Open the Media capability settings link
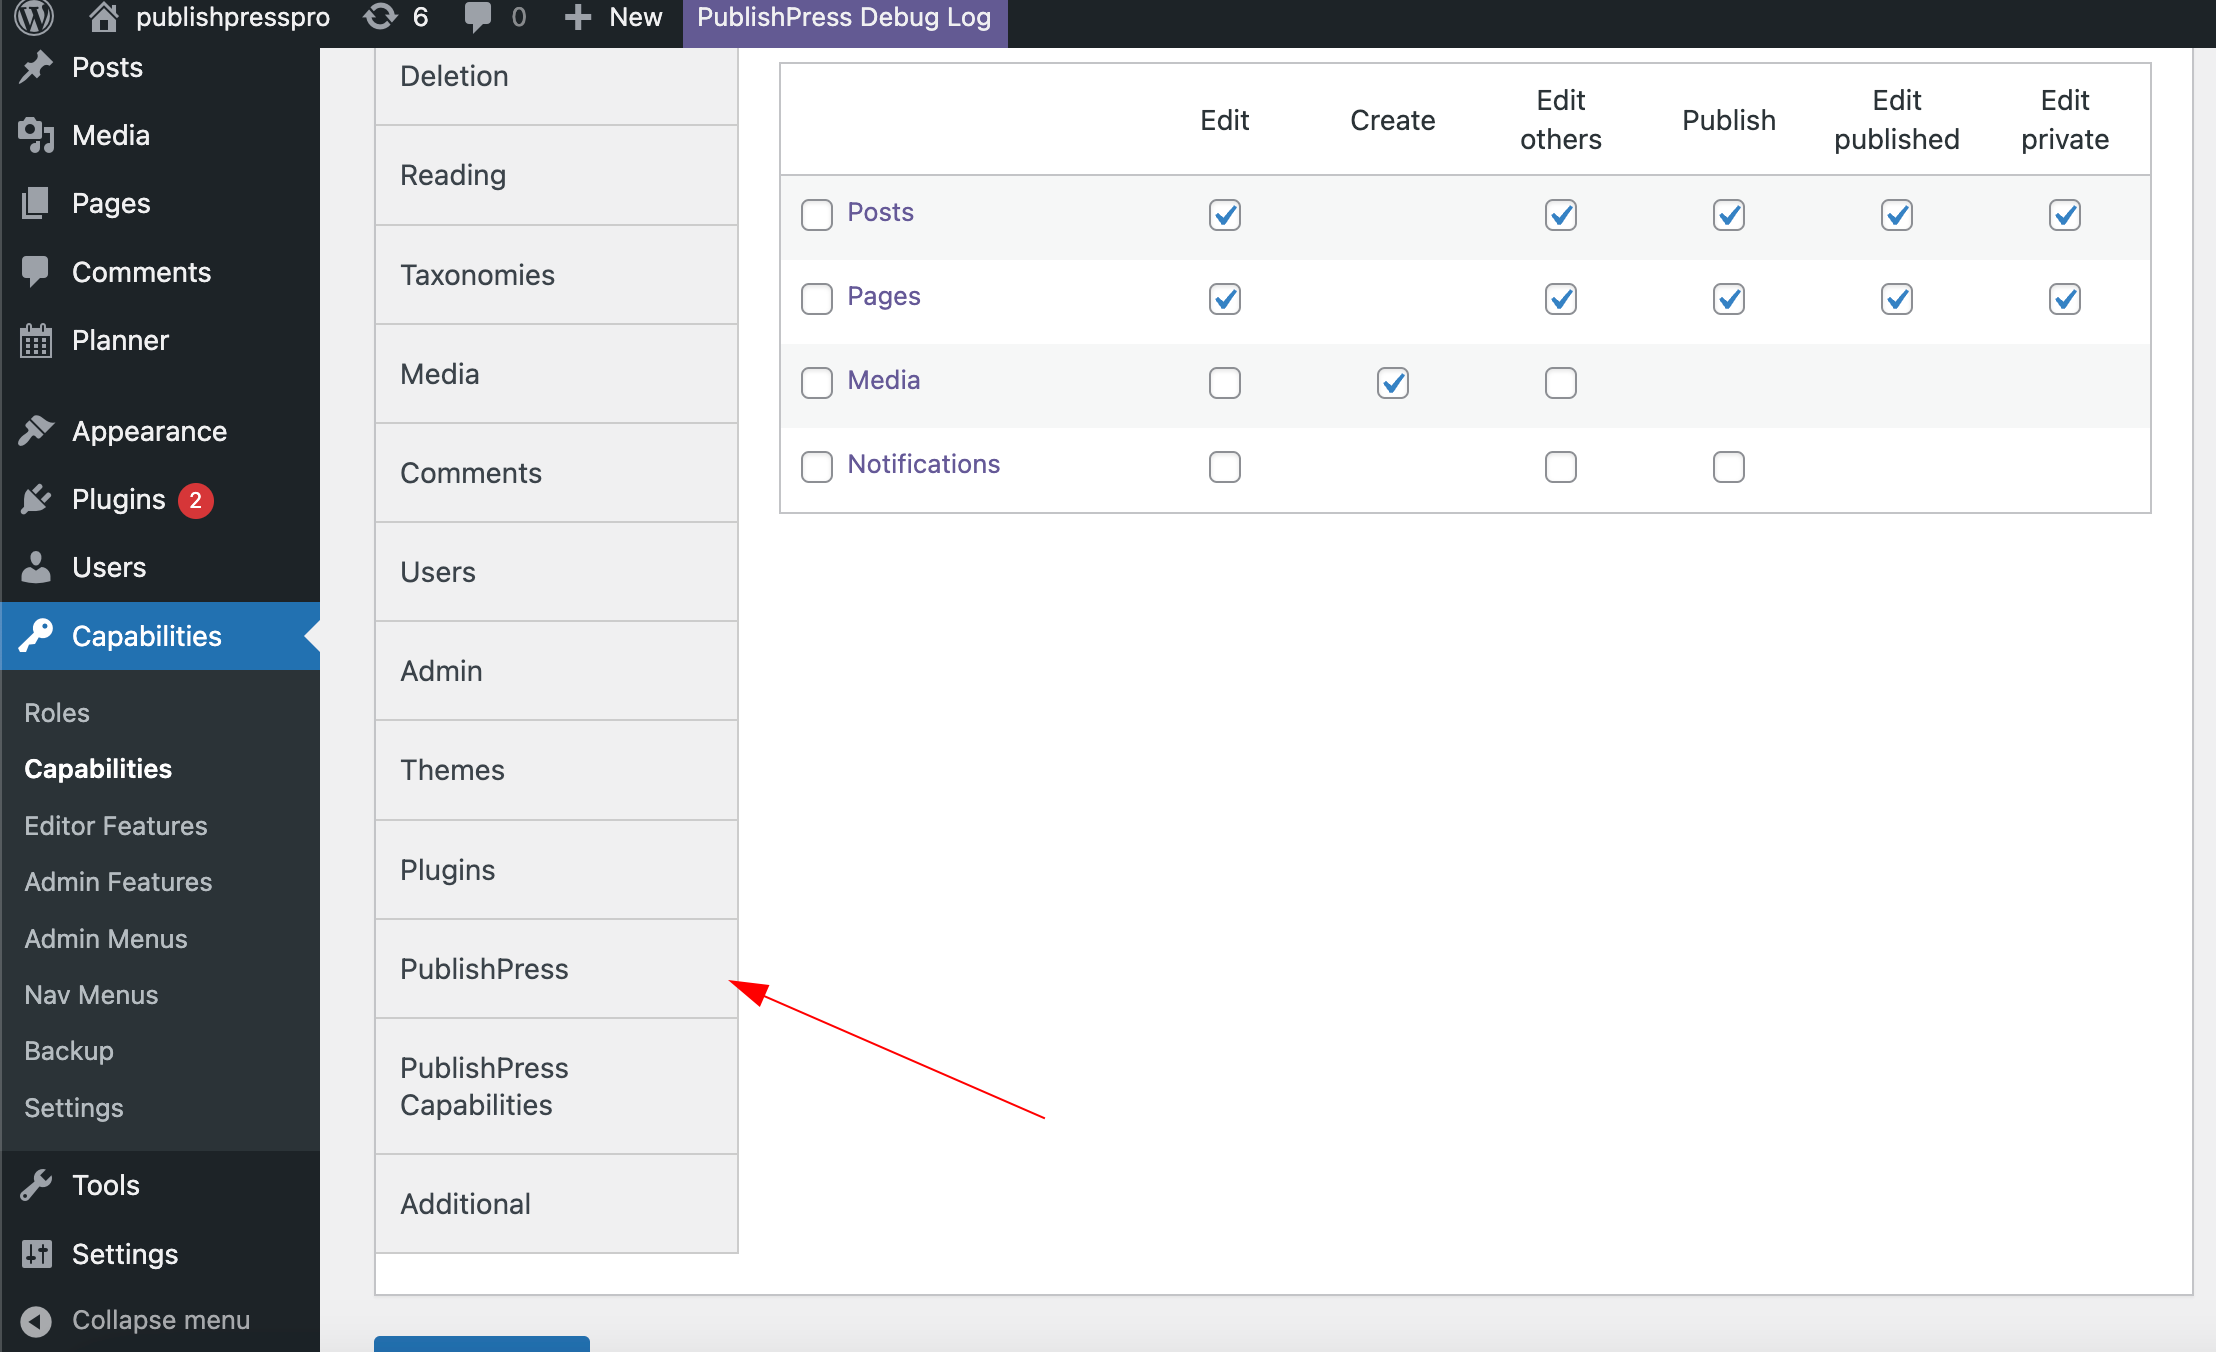Image resolution: width=2216 pixels, height=1352 pixels. point(884,380)
